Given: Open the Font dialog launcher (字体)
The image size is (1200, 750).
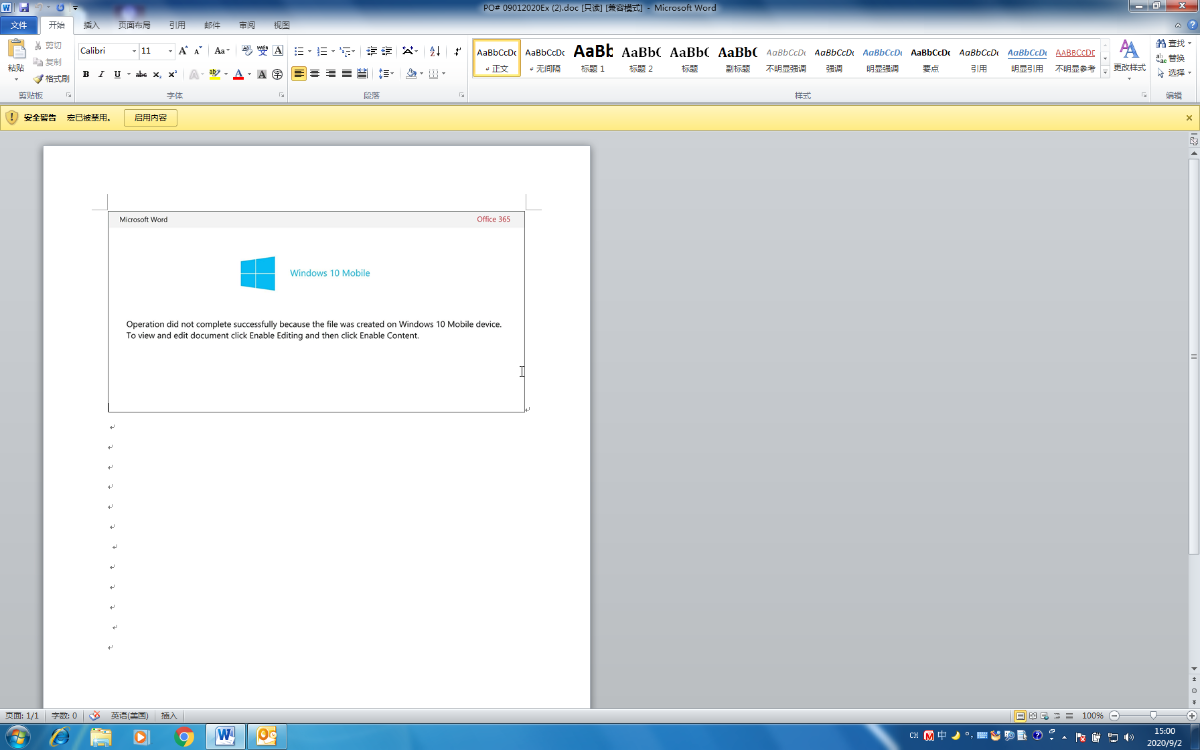Looking at the screenshot, I should (x=280, y=95).
